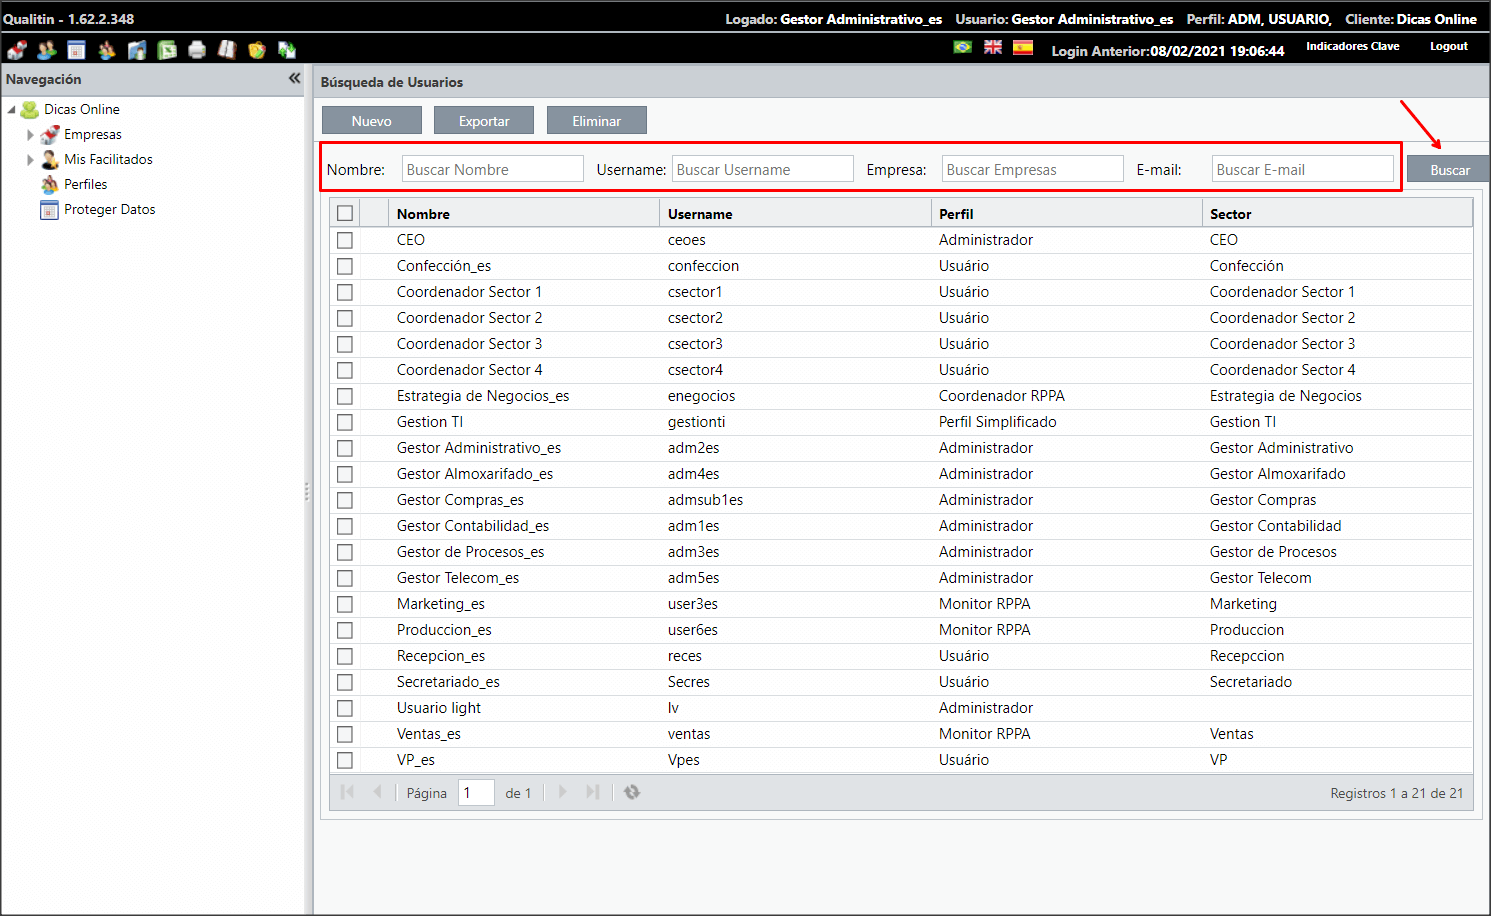This screenshot has width=1491, height=916.
Task: Click the Excel spreadsheet toolbar icon
Action: (x=167, y=50)
